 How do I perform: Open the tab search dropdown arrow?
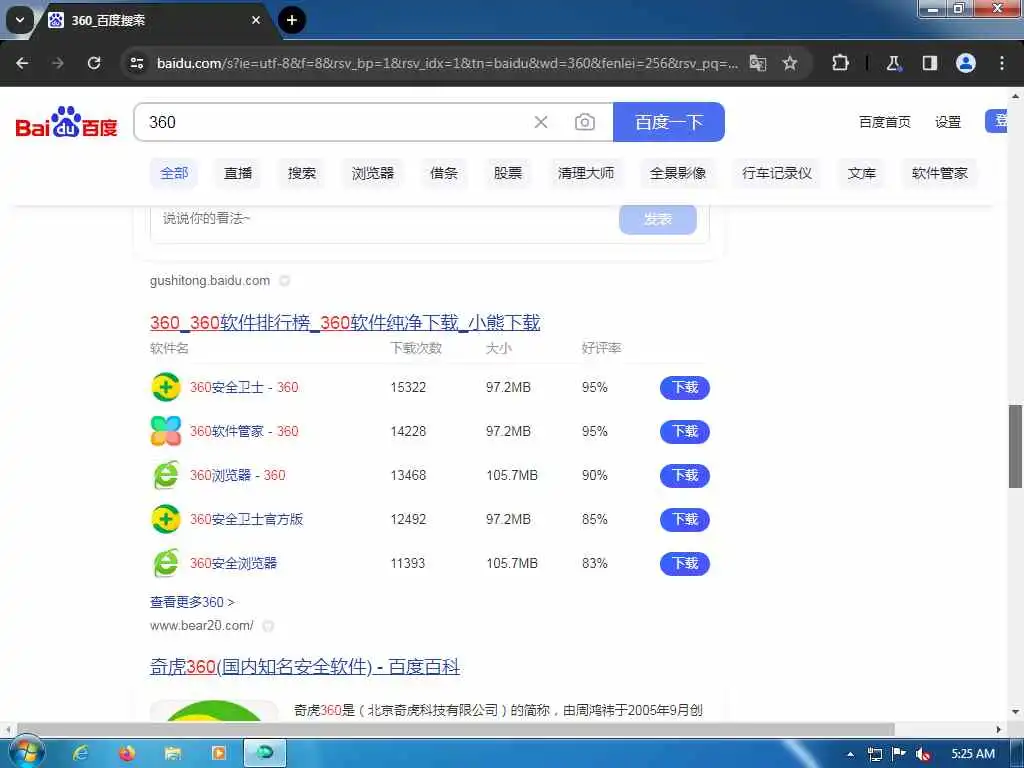pos(20,20)
